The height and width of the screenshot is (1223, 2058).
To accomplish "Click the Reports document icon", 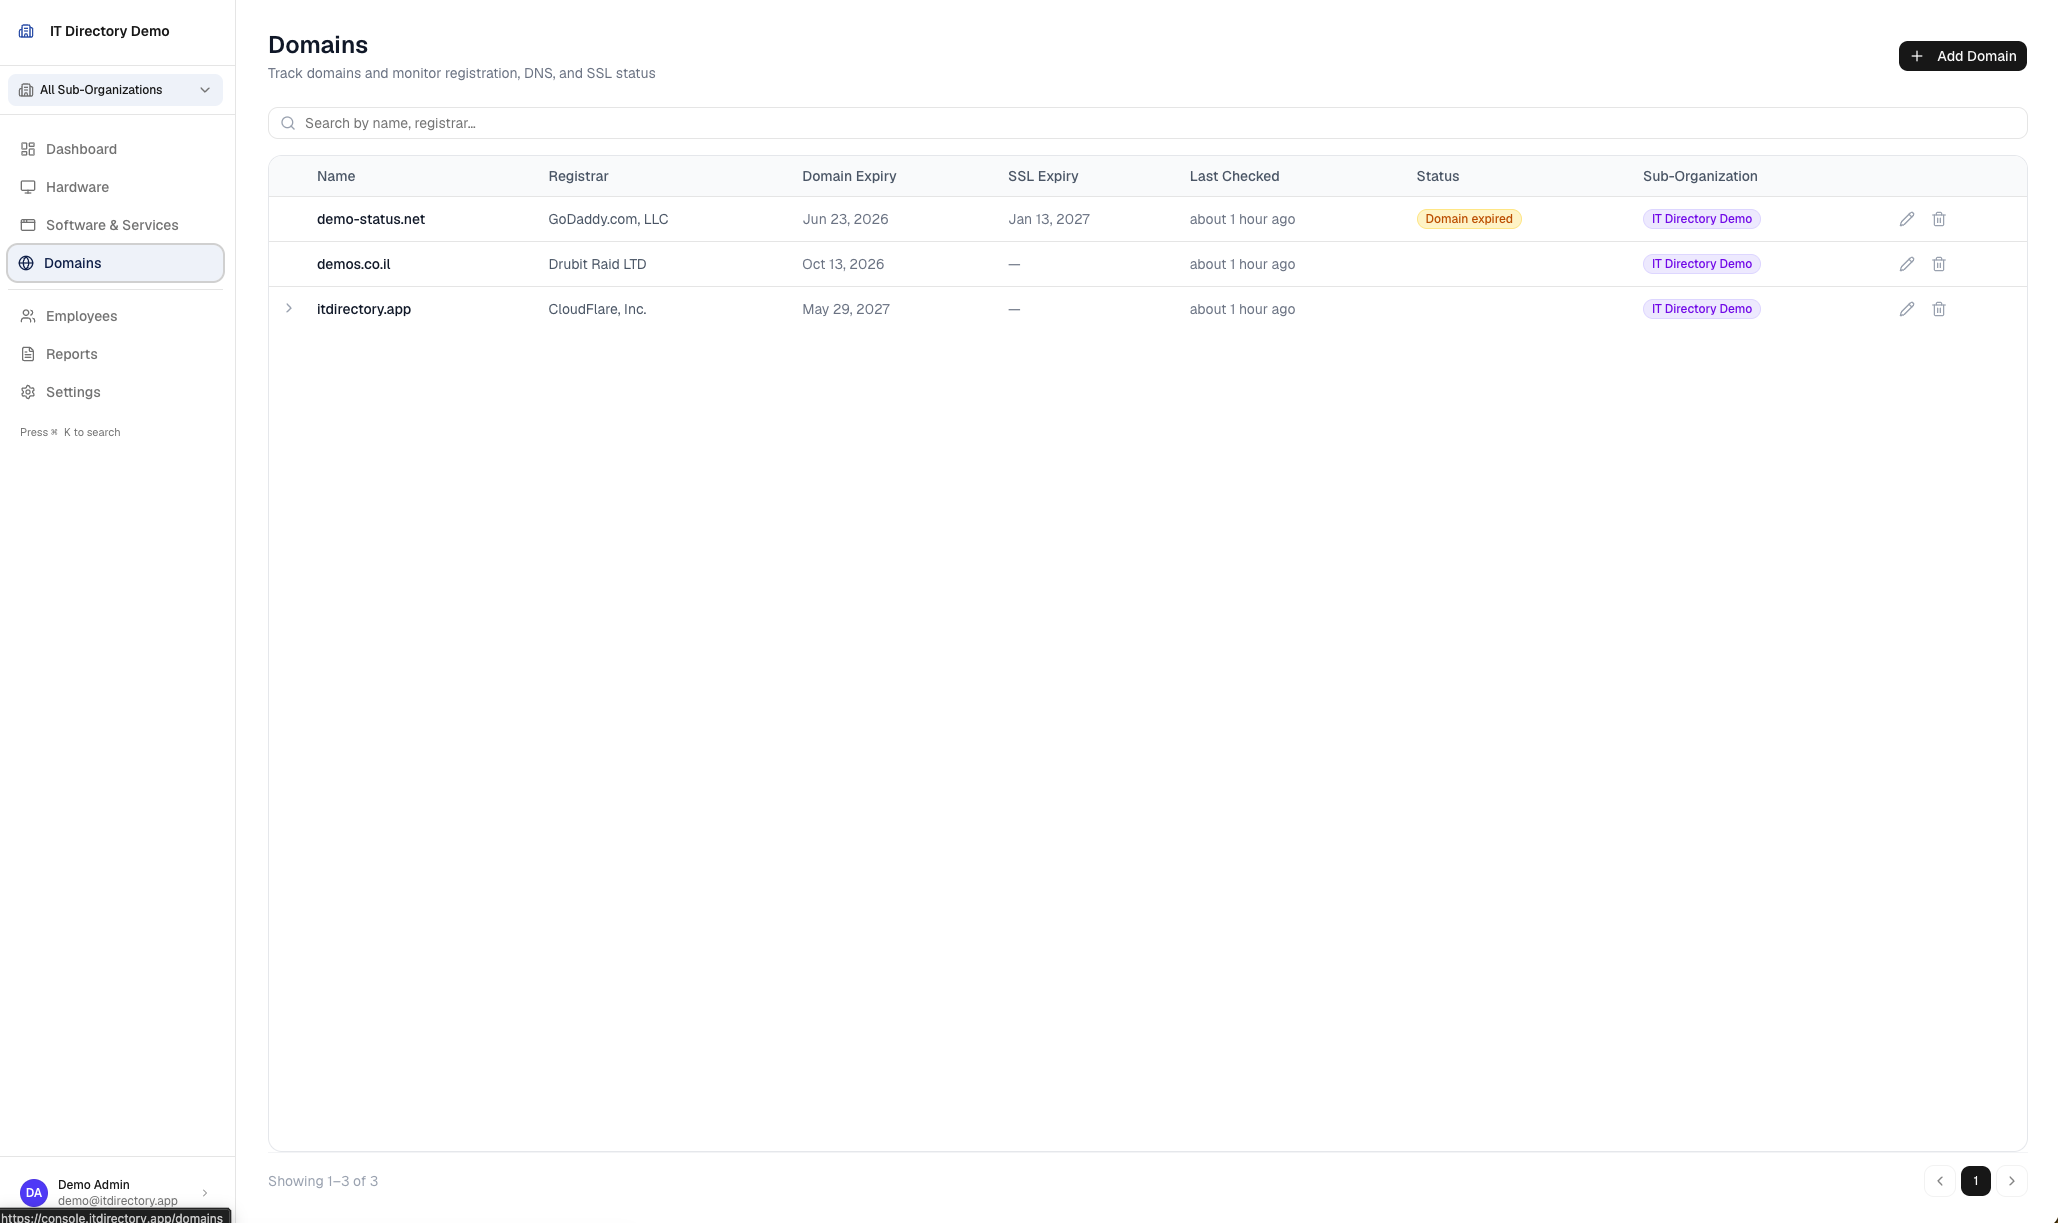I will (28, 354).
